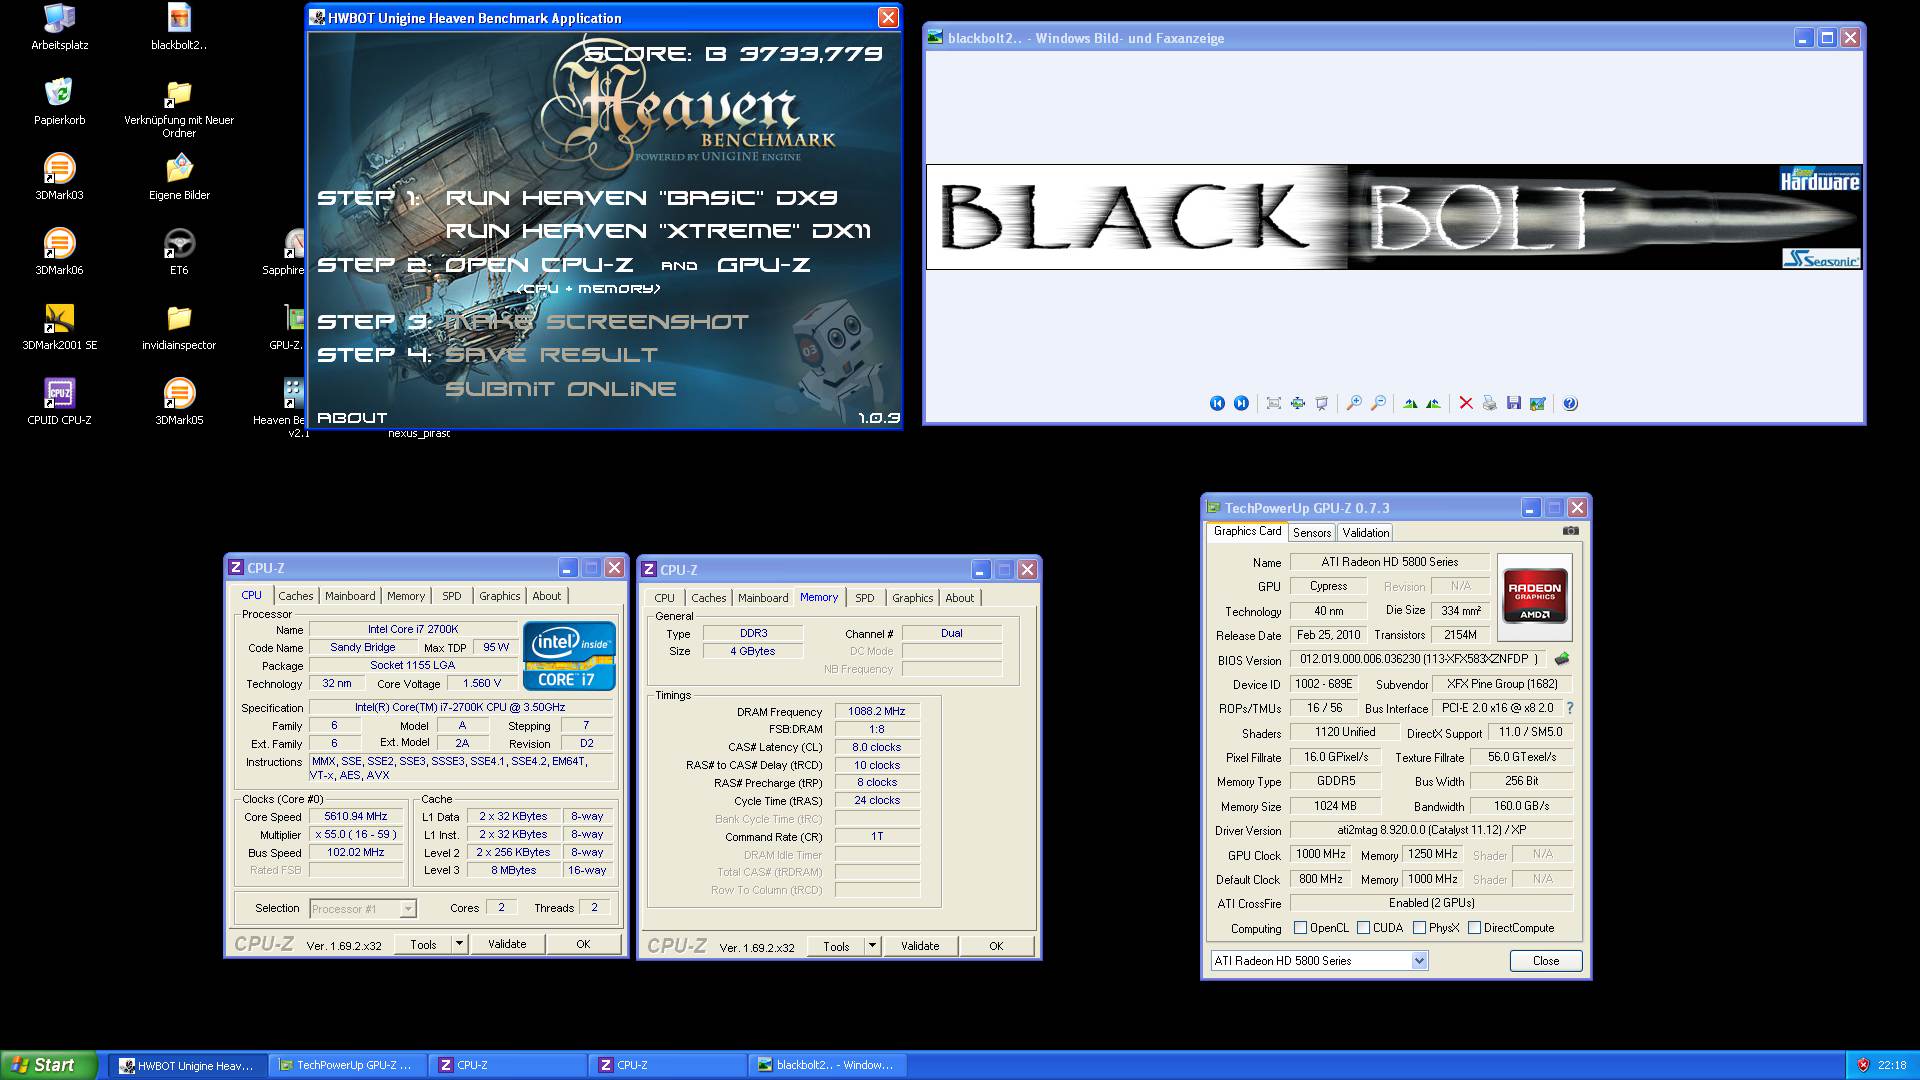Select ET6 desktop icon
This screenshot has height=1080, width=1920.
(x=179, y=252)
